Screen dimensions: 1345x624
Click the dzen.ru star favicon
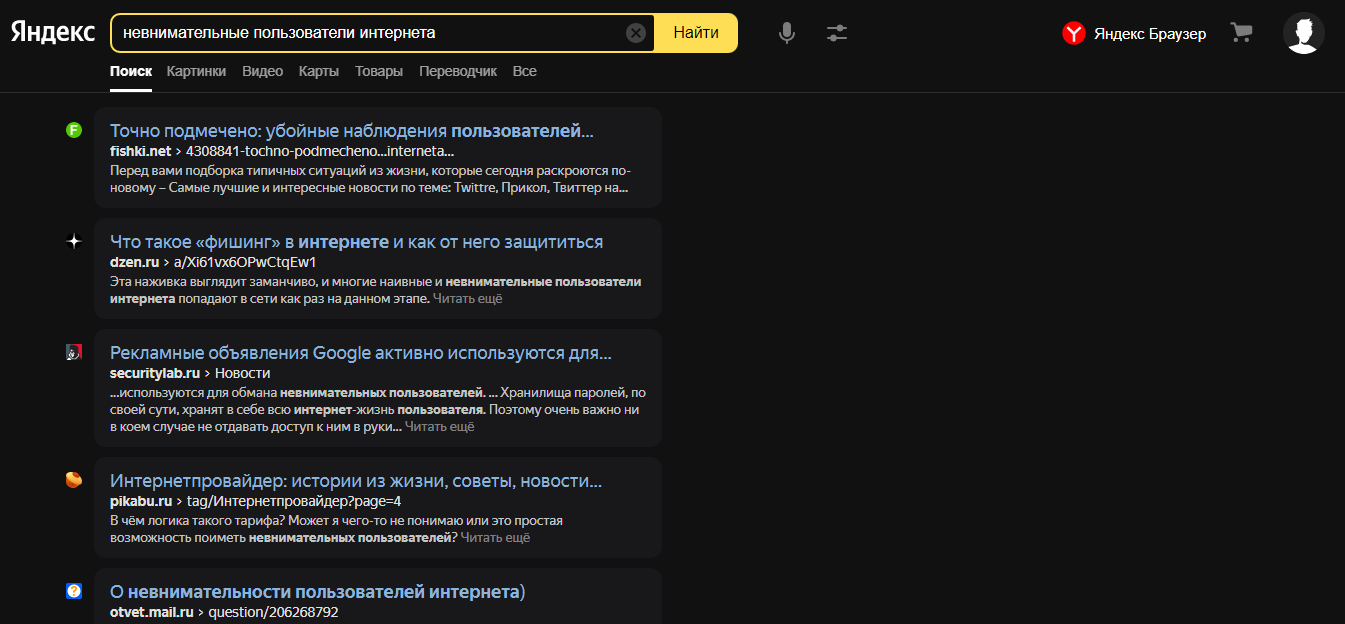pos(74,241)
